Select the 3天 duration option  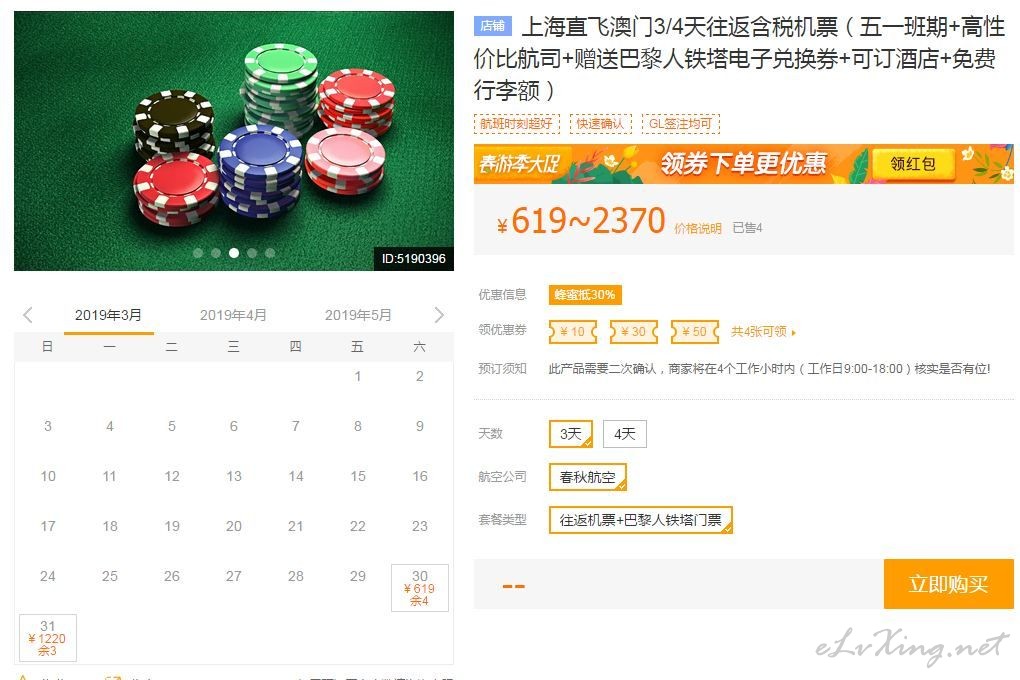click(x=570, y=434)
